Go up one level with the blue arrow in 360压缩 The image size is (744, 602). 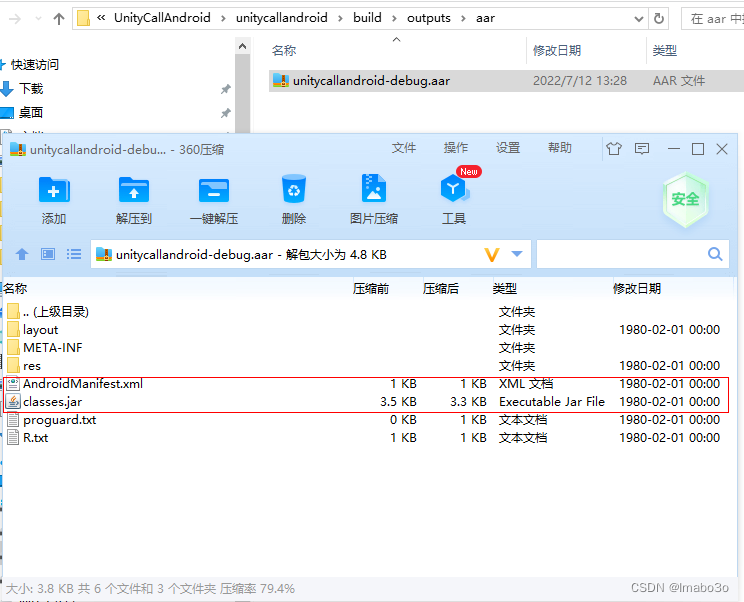22,254
